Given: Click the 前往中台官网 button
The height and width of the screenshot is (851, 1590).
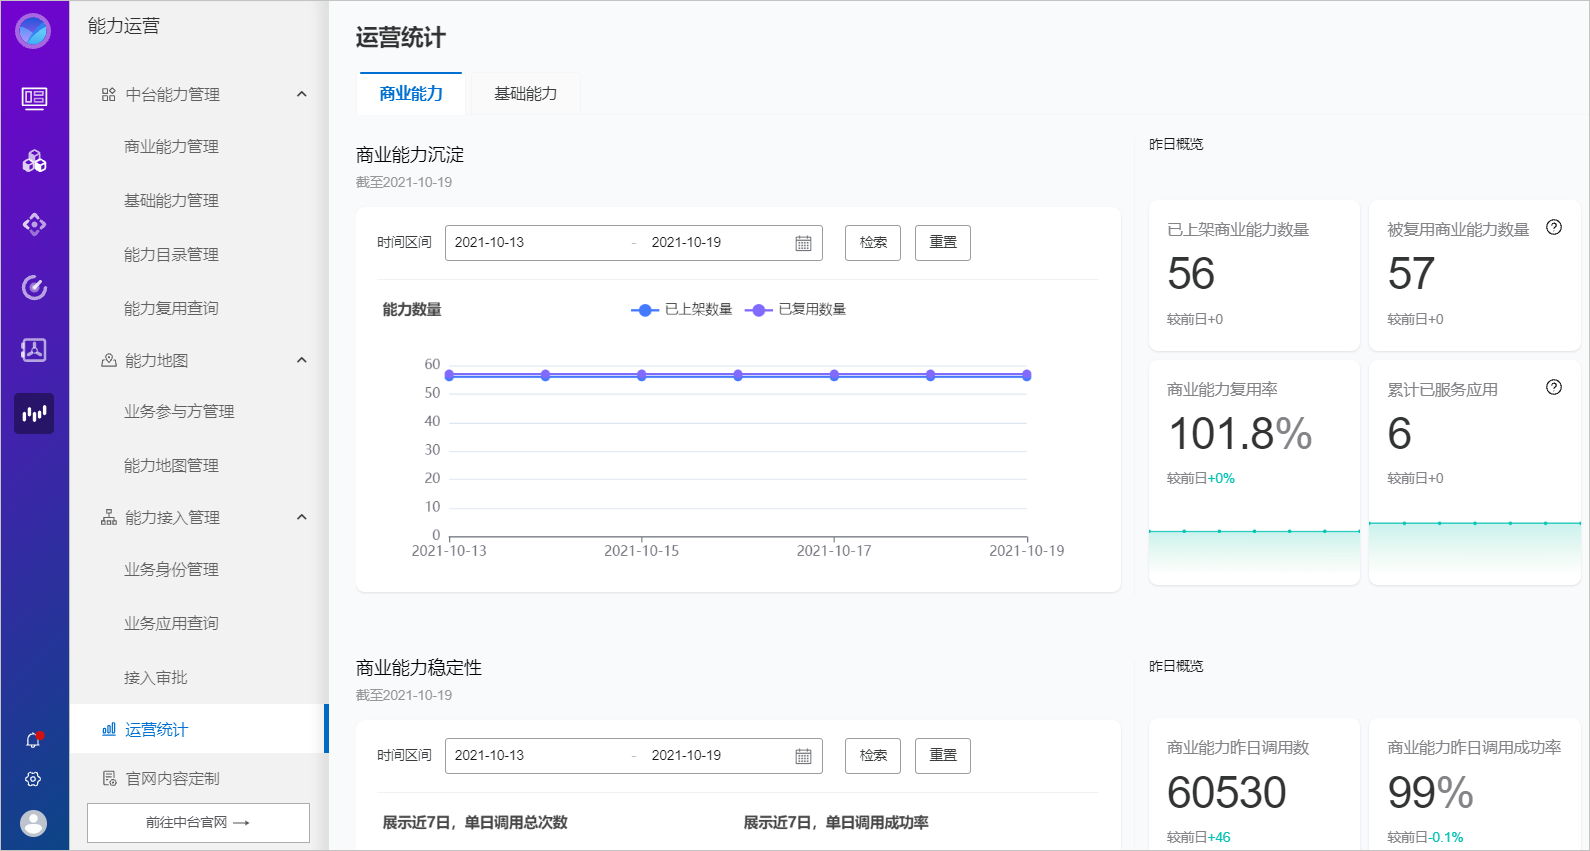Looking at the screenshot, I should click(198, 823).
